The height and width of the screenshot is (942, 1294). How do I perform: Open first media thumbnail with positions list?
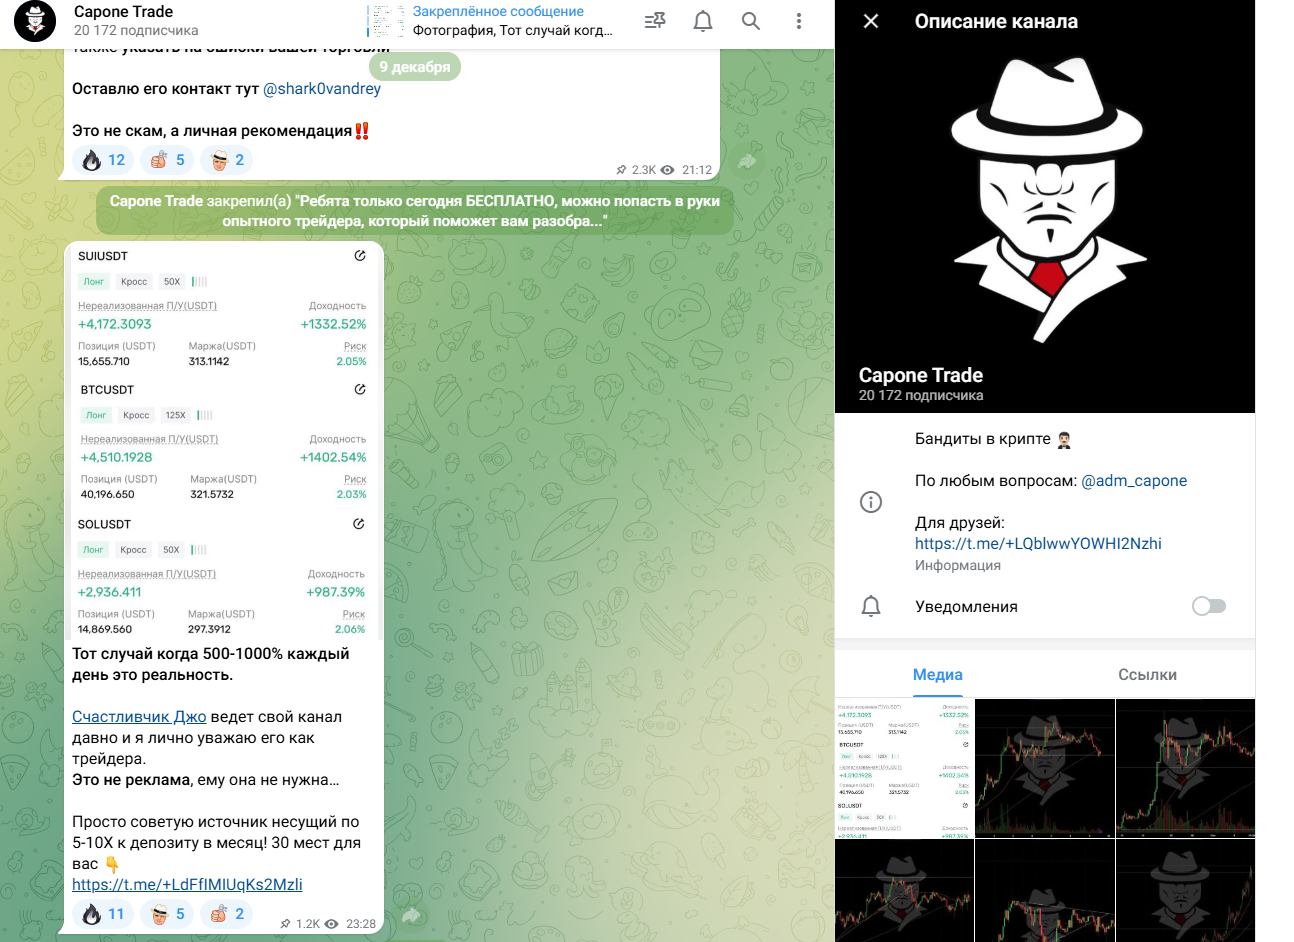904,768
